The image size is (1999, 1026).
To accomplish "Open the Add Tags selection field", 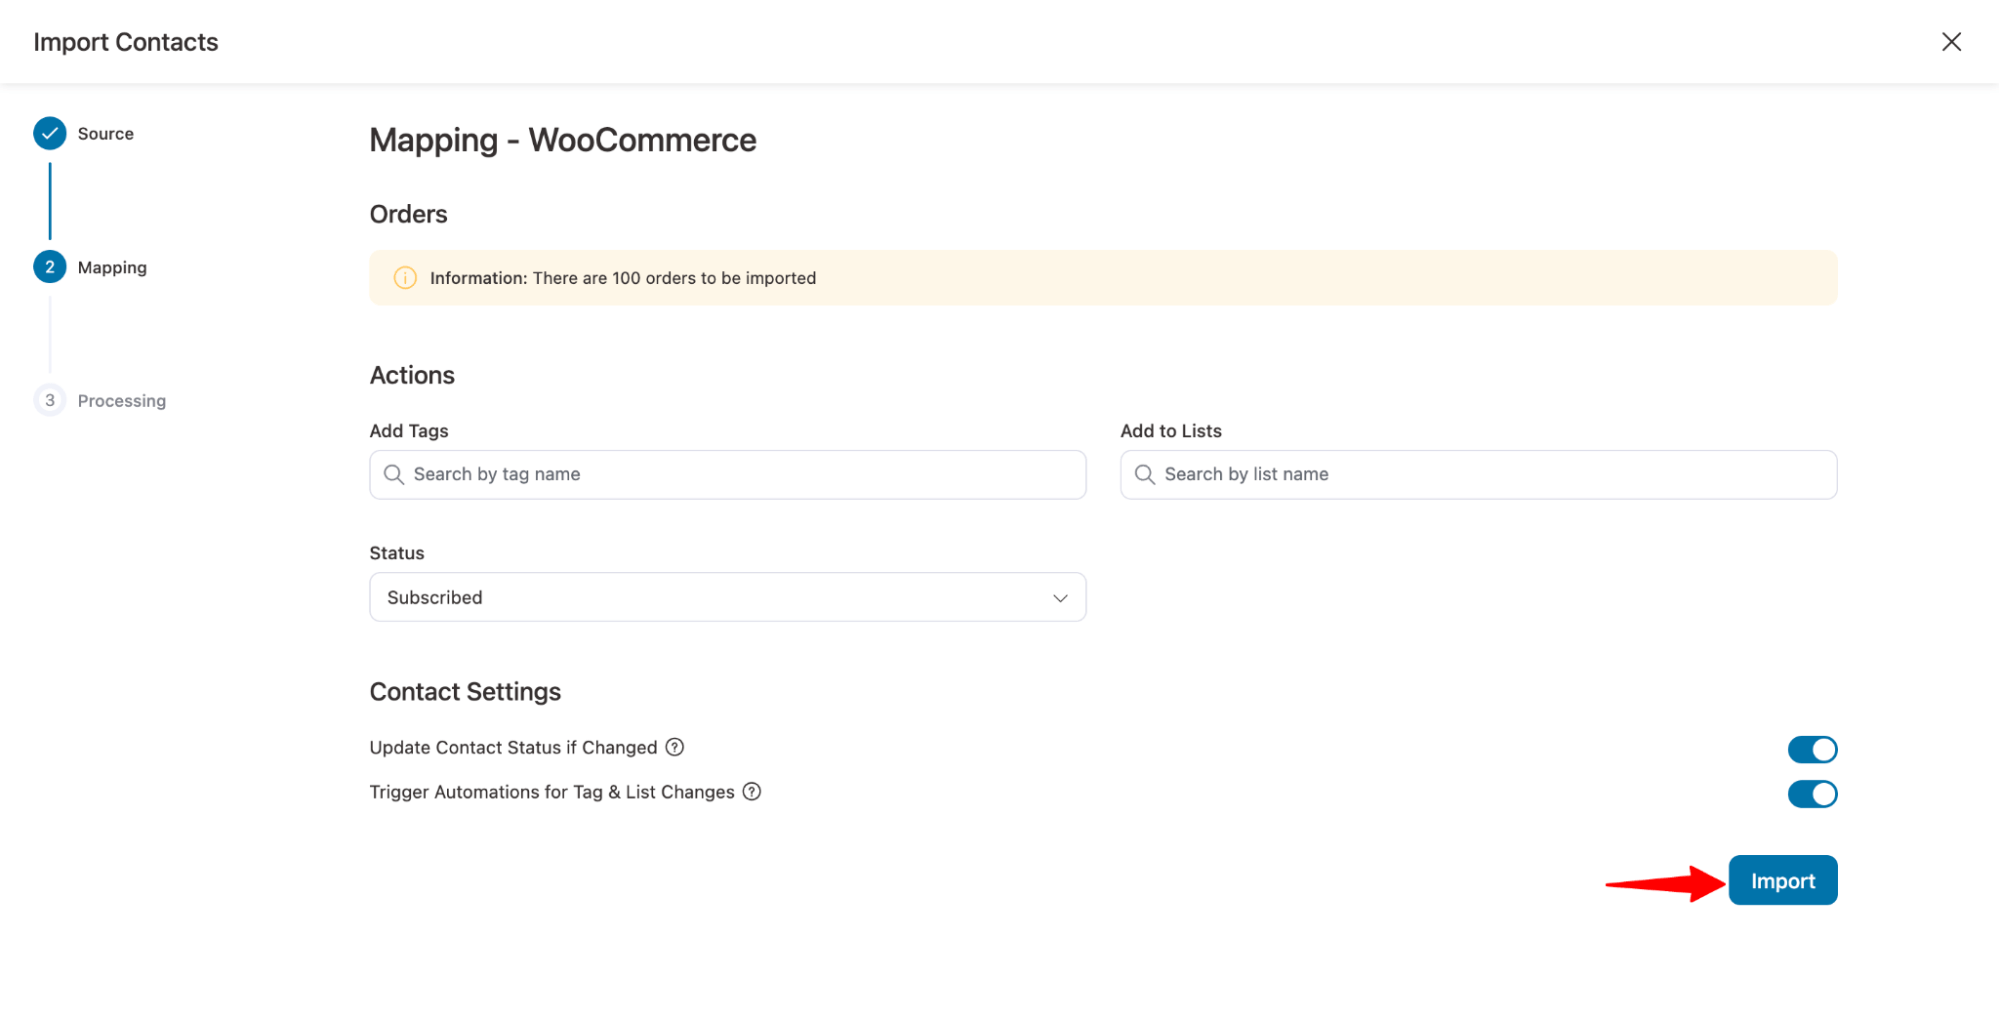I will click(727, 474).
